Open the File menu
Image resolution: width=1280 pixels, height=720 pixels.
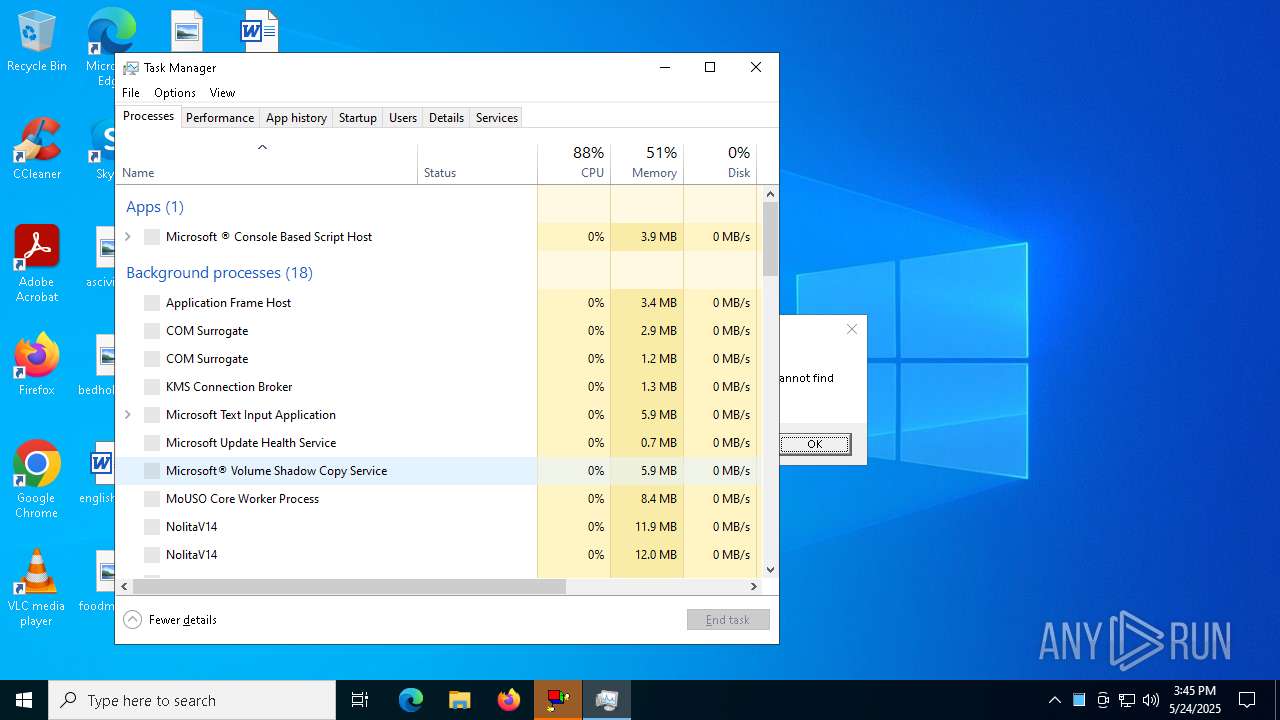click(x=131, y=93)
